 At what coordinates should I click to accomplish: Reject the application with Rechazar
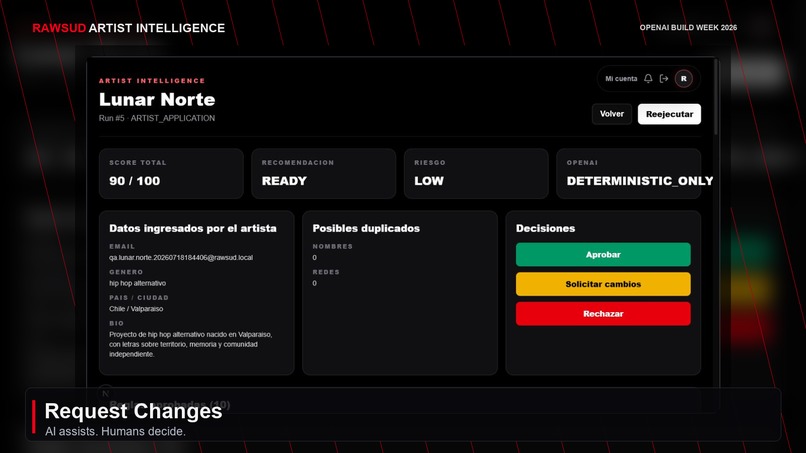[603, 314]
